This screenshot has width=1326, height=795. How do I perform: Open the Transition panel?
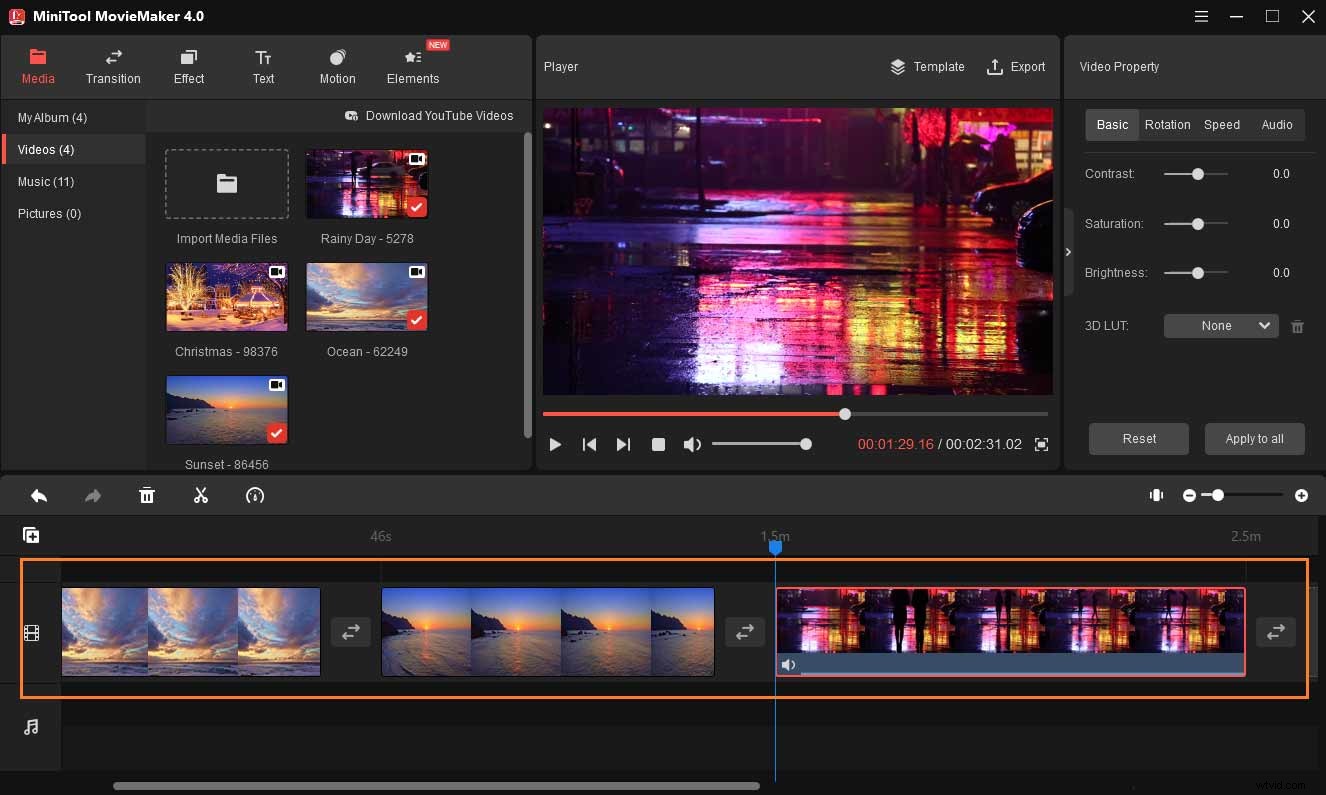click(x=112, y=66)
